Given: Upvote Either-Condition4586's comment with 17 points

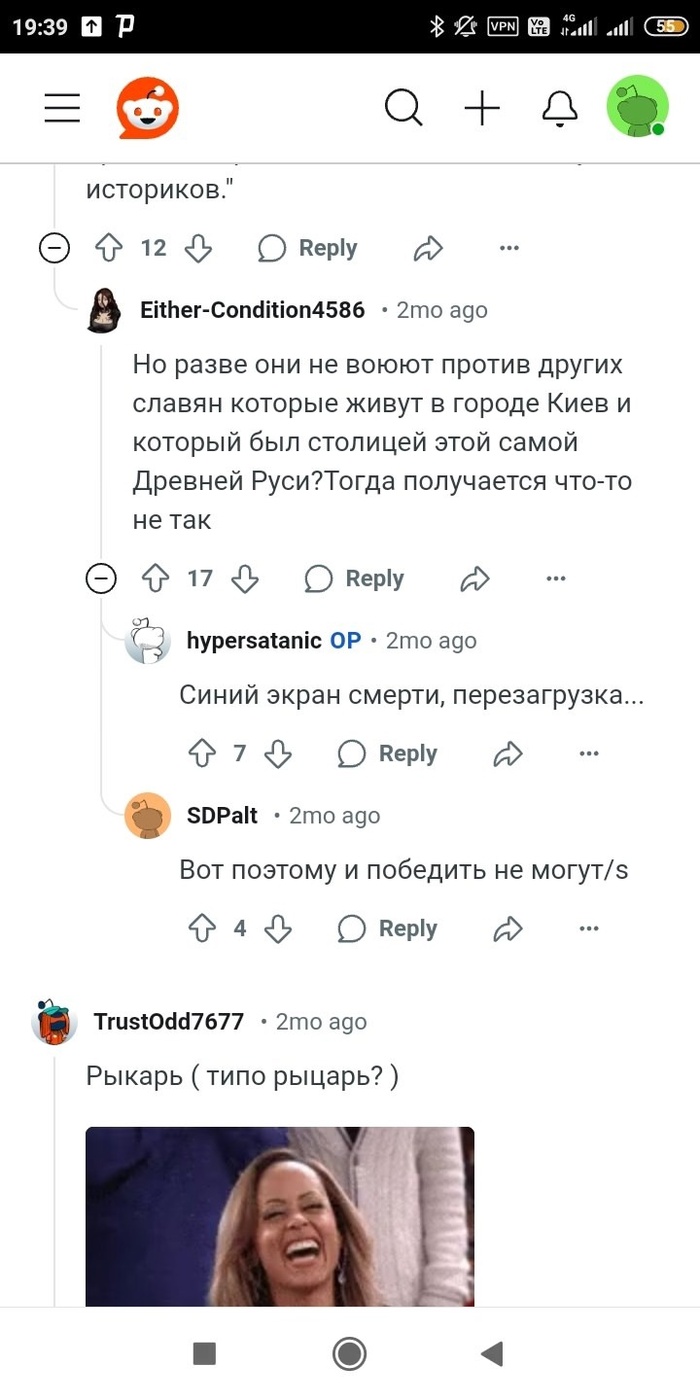Looking at the screenshot, I should pyautogui.click(x=155, y=578).
